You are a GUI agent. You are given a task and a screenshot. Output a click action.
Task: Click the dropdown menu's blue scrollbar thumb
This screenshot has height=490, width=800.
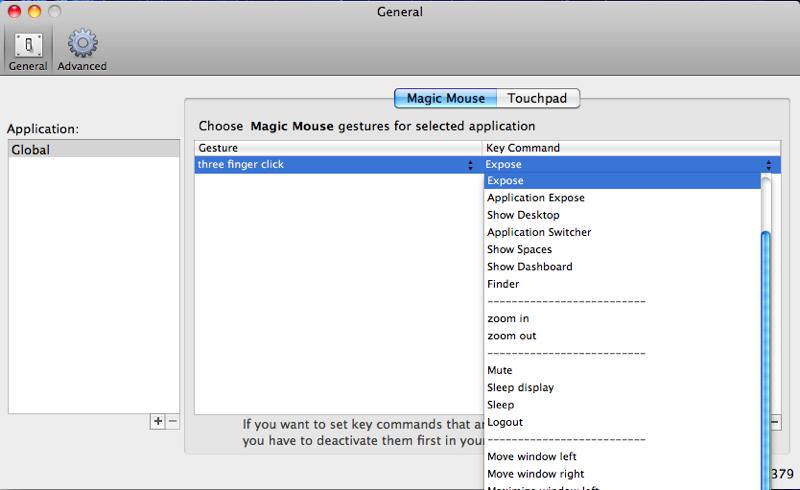tap(765, 360)
